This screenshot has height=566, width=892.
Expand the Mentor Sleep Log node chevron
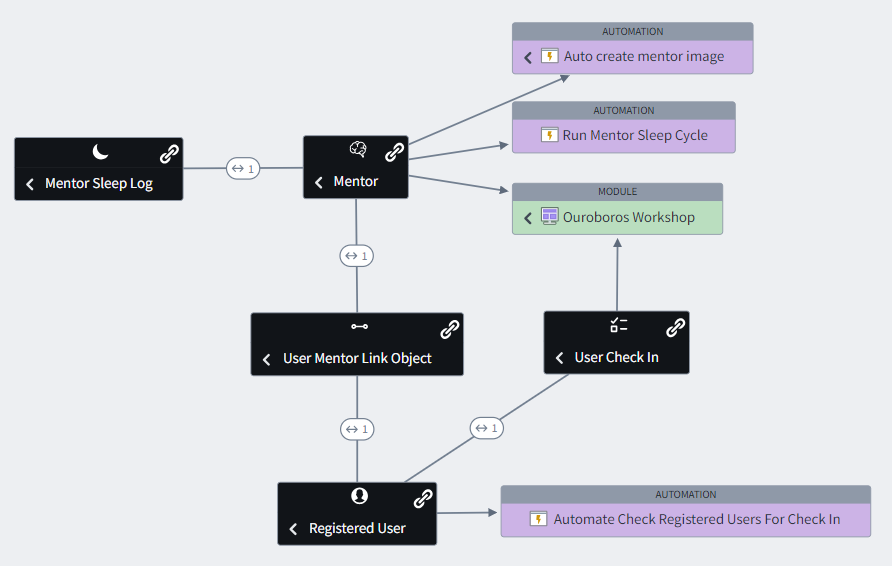coord(30,184)
